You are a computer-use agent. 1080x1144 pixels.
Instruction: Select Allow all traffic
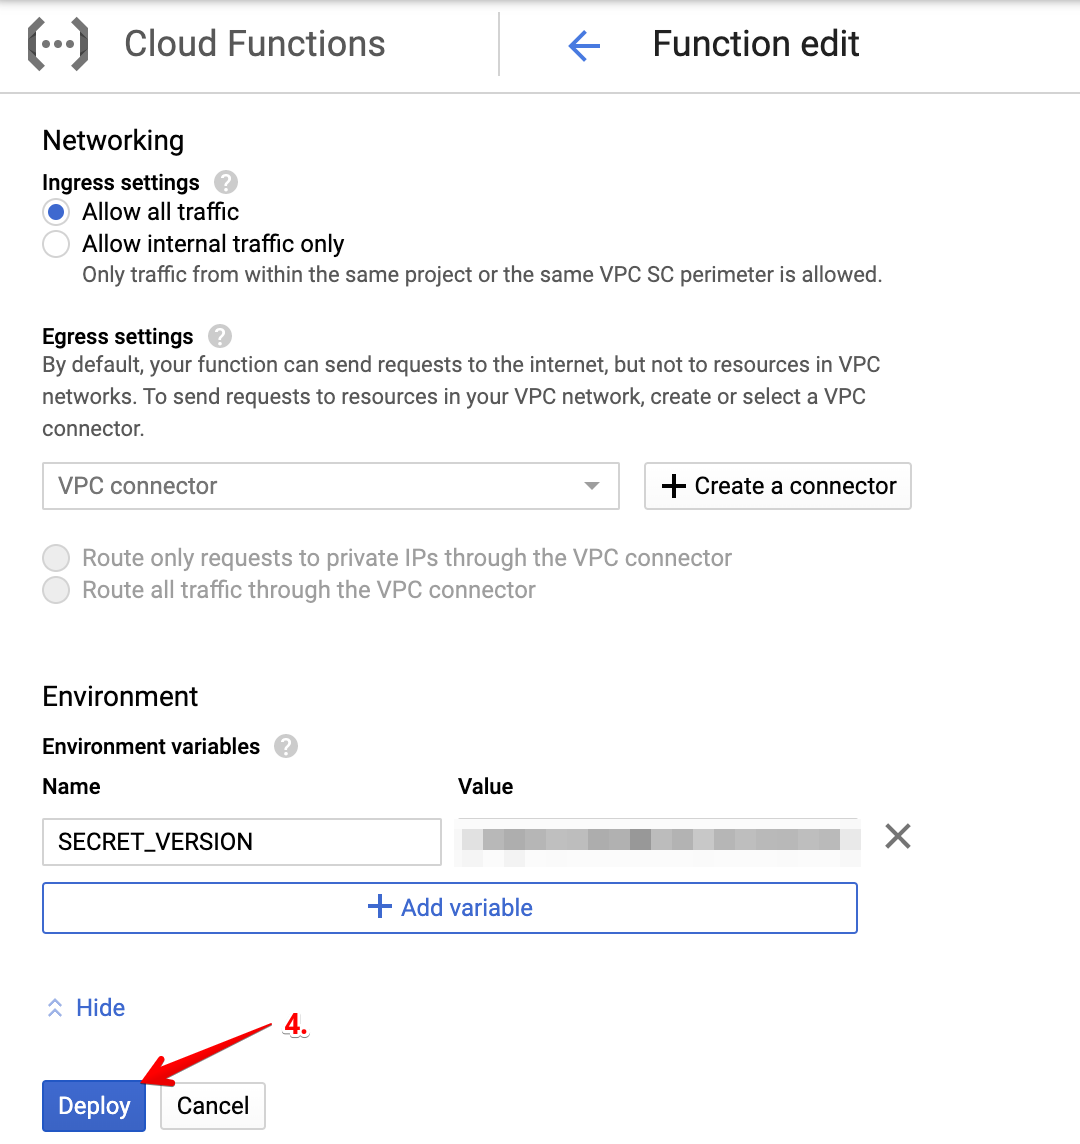56,212
